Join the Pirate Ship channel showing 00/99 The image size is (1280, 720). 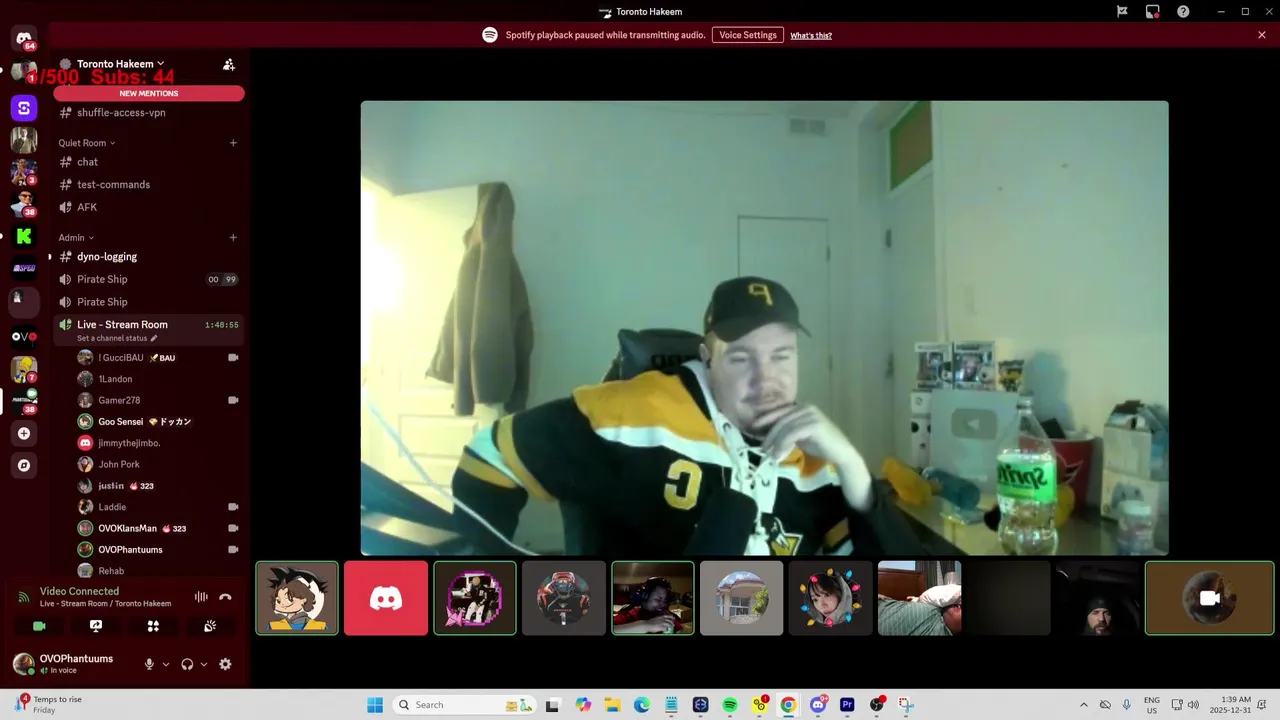149,279
